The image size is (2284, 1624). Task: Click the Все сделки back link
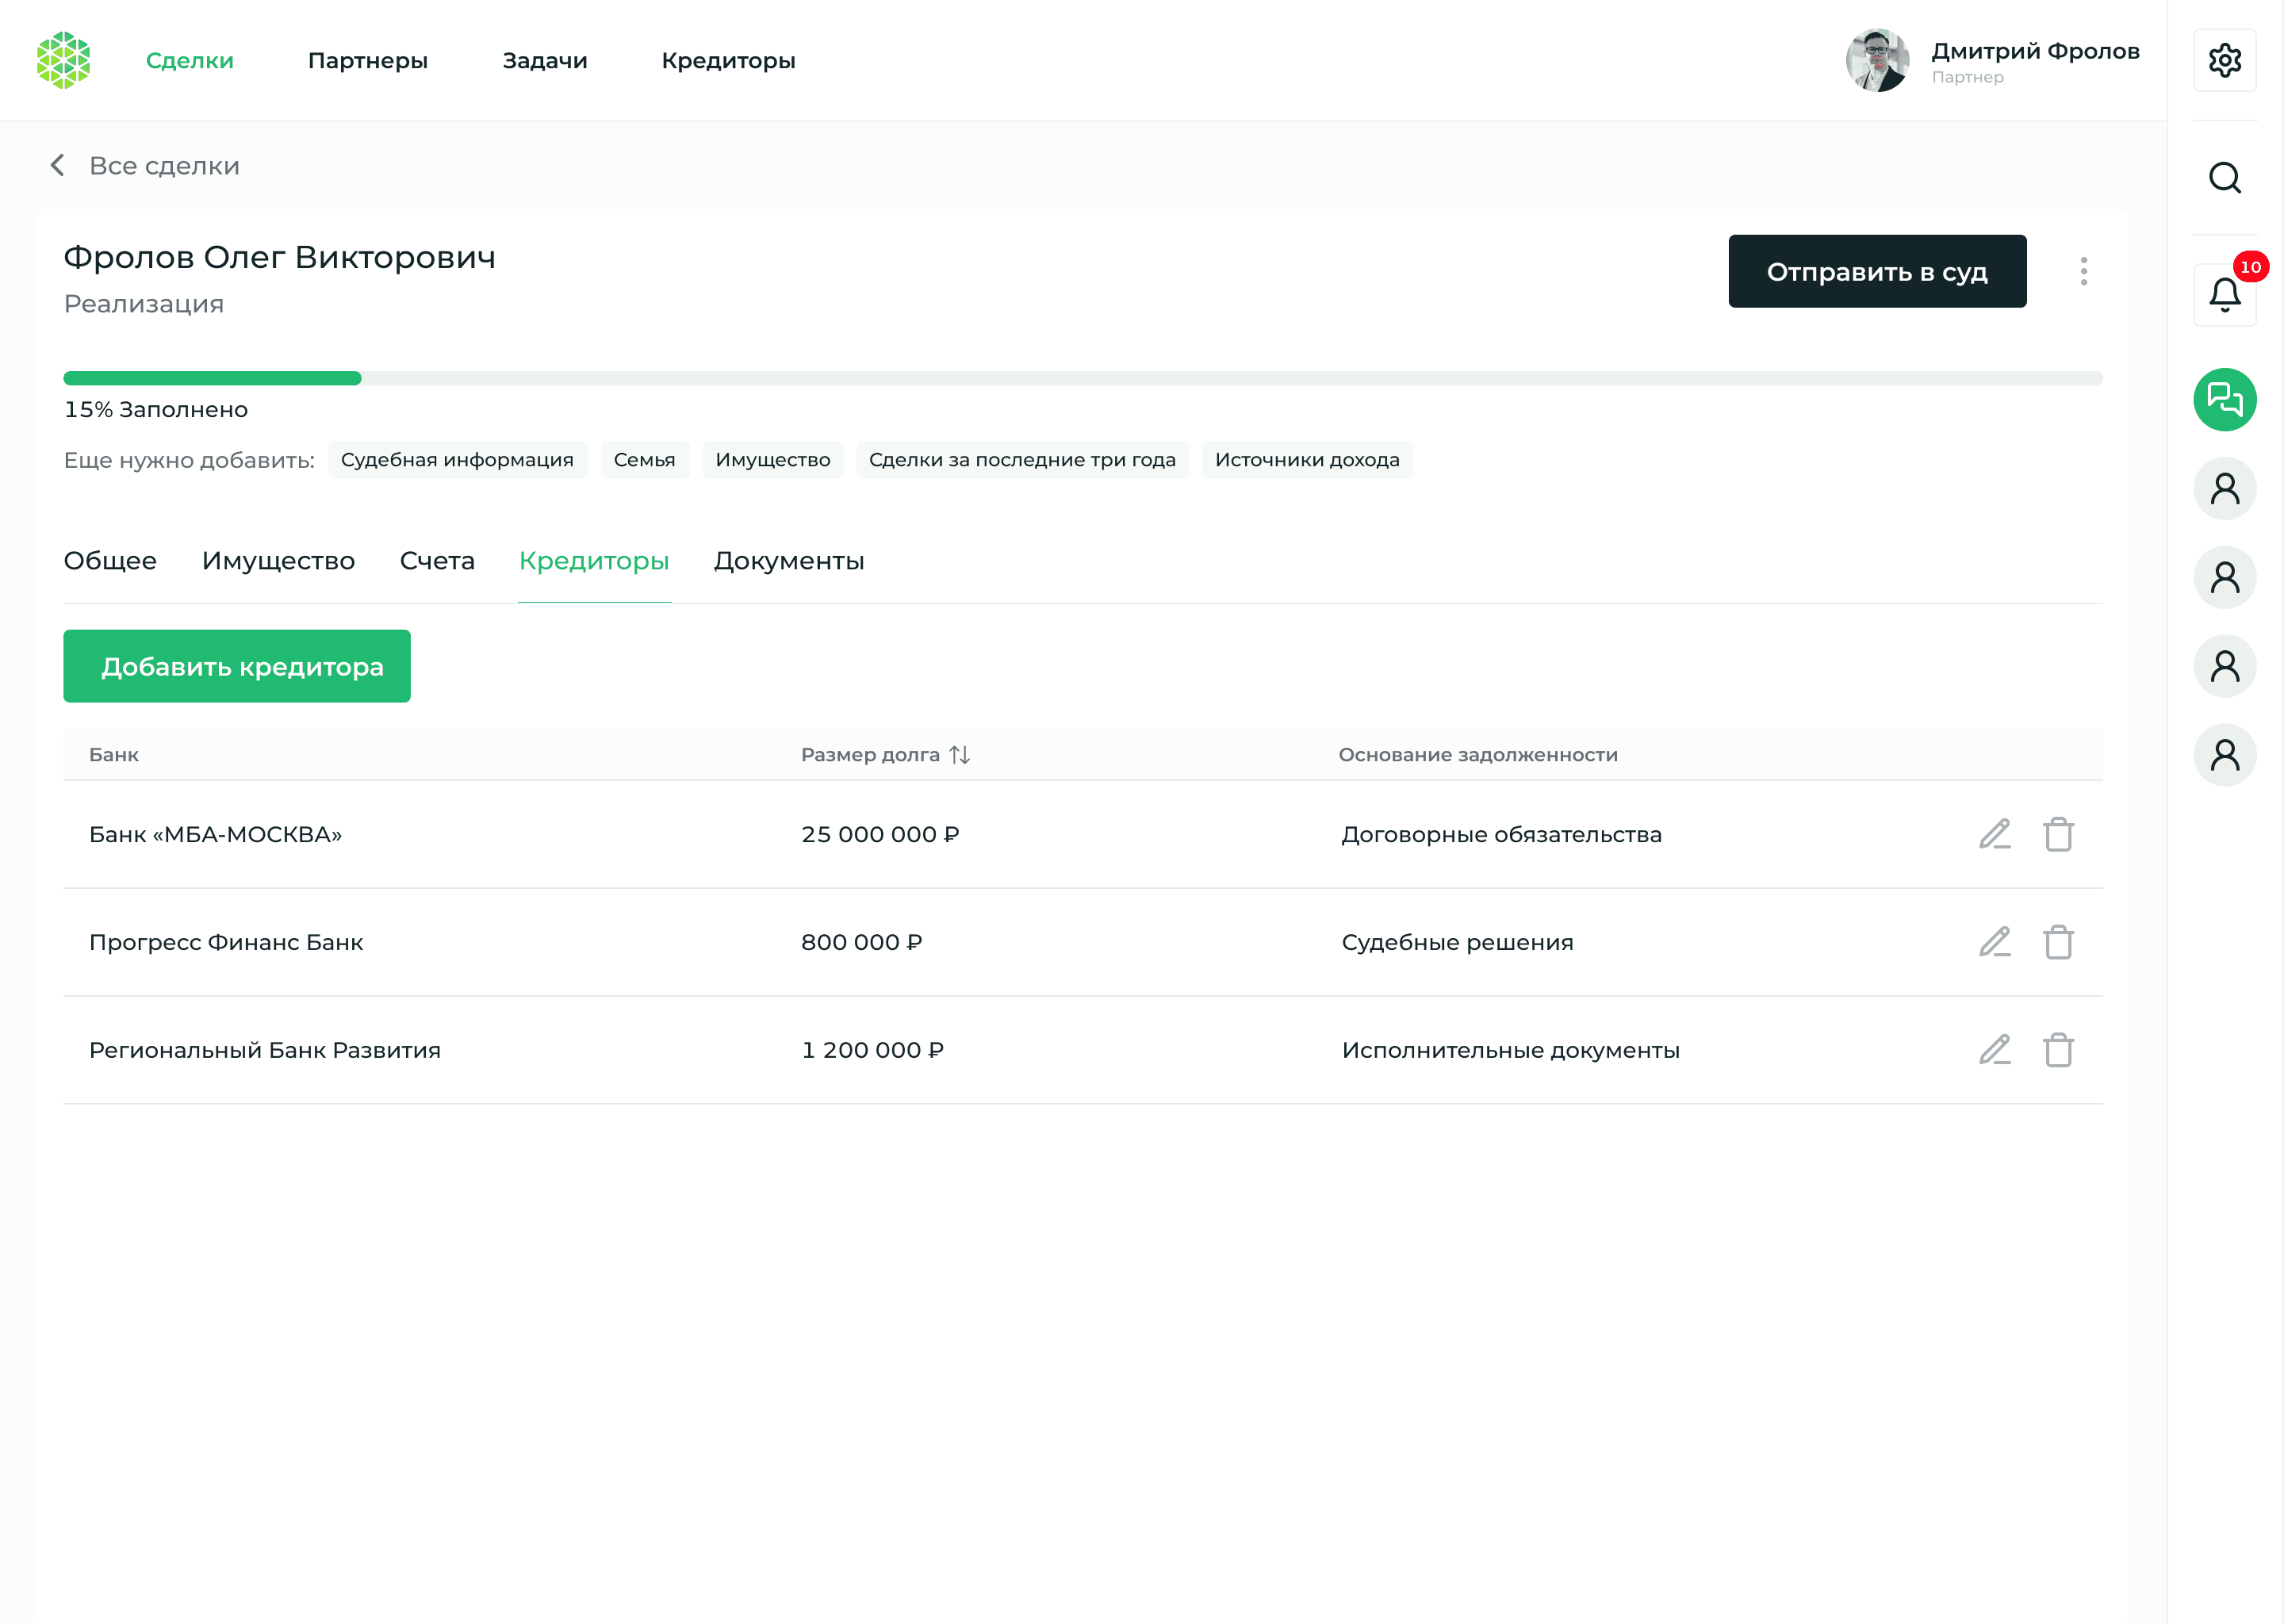pyautogui.click(x=164, y=166)
